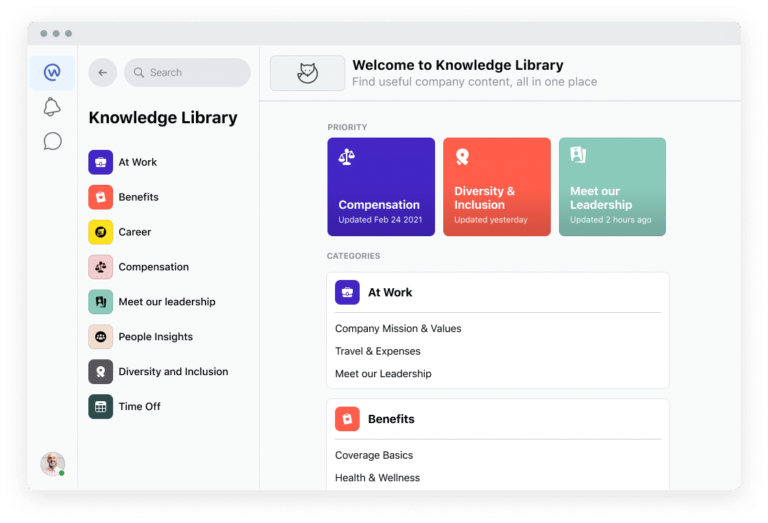The image size is (768, 523).
Task: Click the People Insights sidebar icon
Action: (x=101, y=337)
